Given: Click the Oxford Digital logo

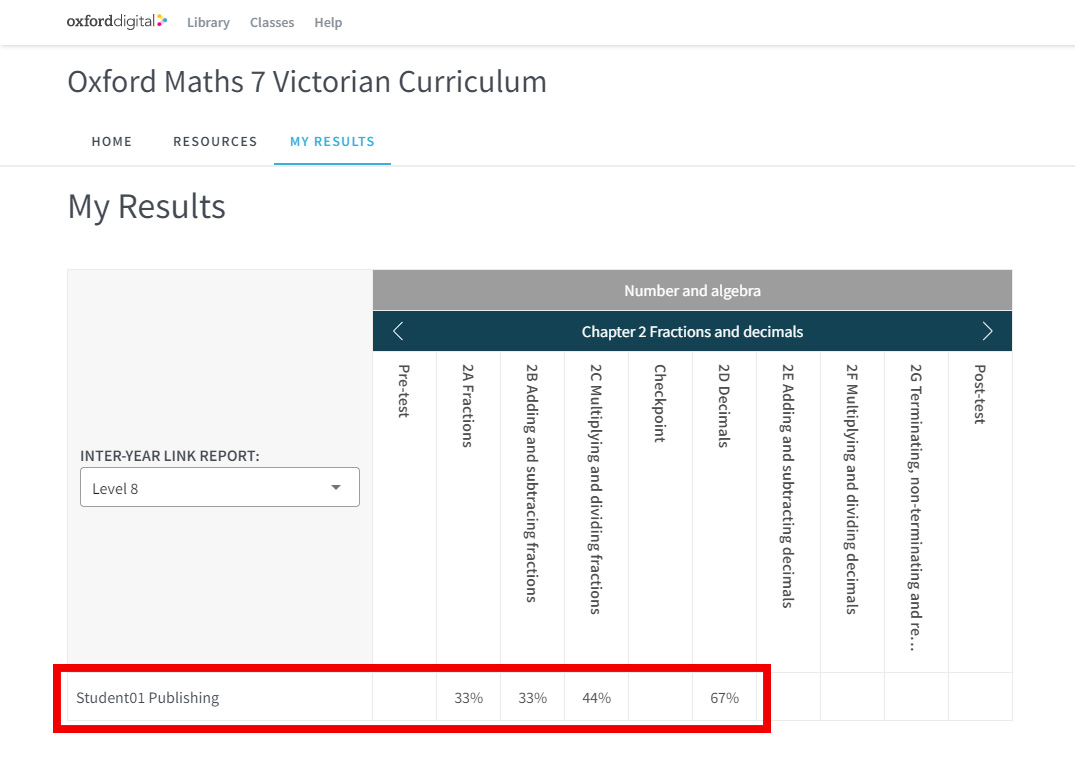Looking at the screenshot, I should coord(117,21).
